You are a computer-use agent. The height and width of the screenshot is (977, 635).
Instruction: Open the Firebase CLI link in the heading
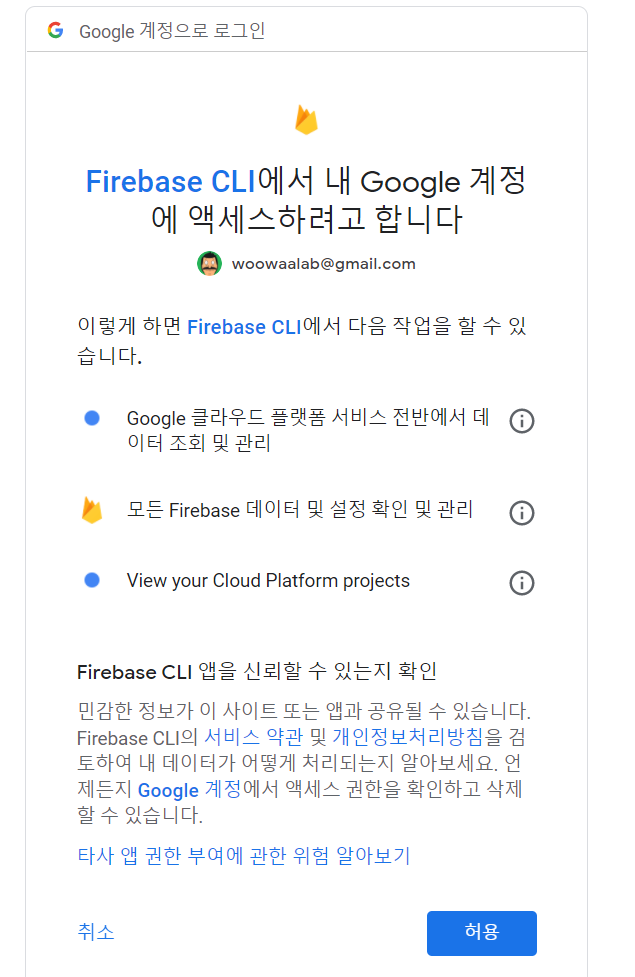[171, 182]
